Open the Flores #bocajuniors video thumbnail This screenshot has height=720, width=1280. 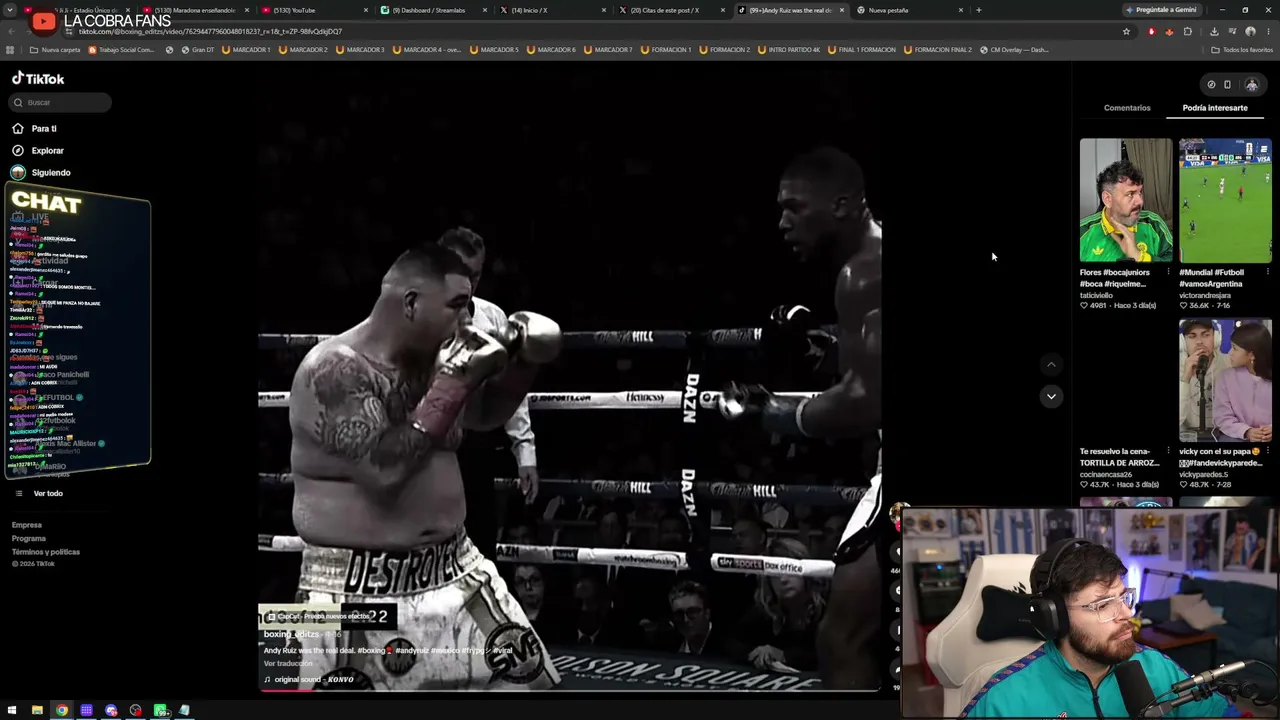coord(1126,200)
